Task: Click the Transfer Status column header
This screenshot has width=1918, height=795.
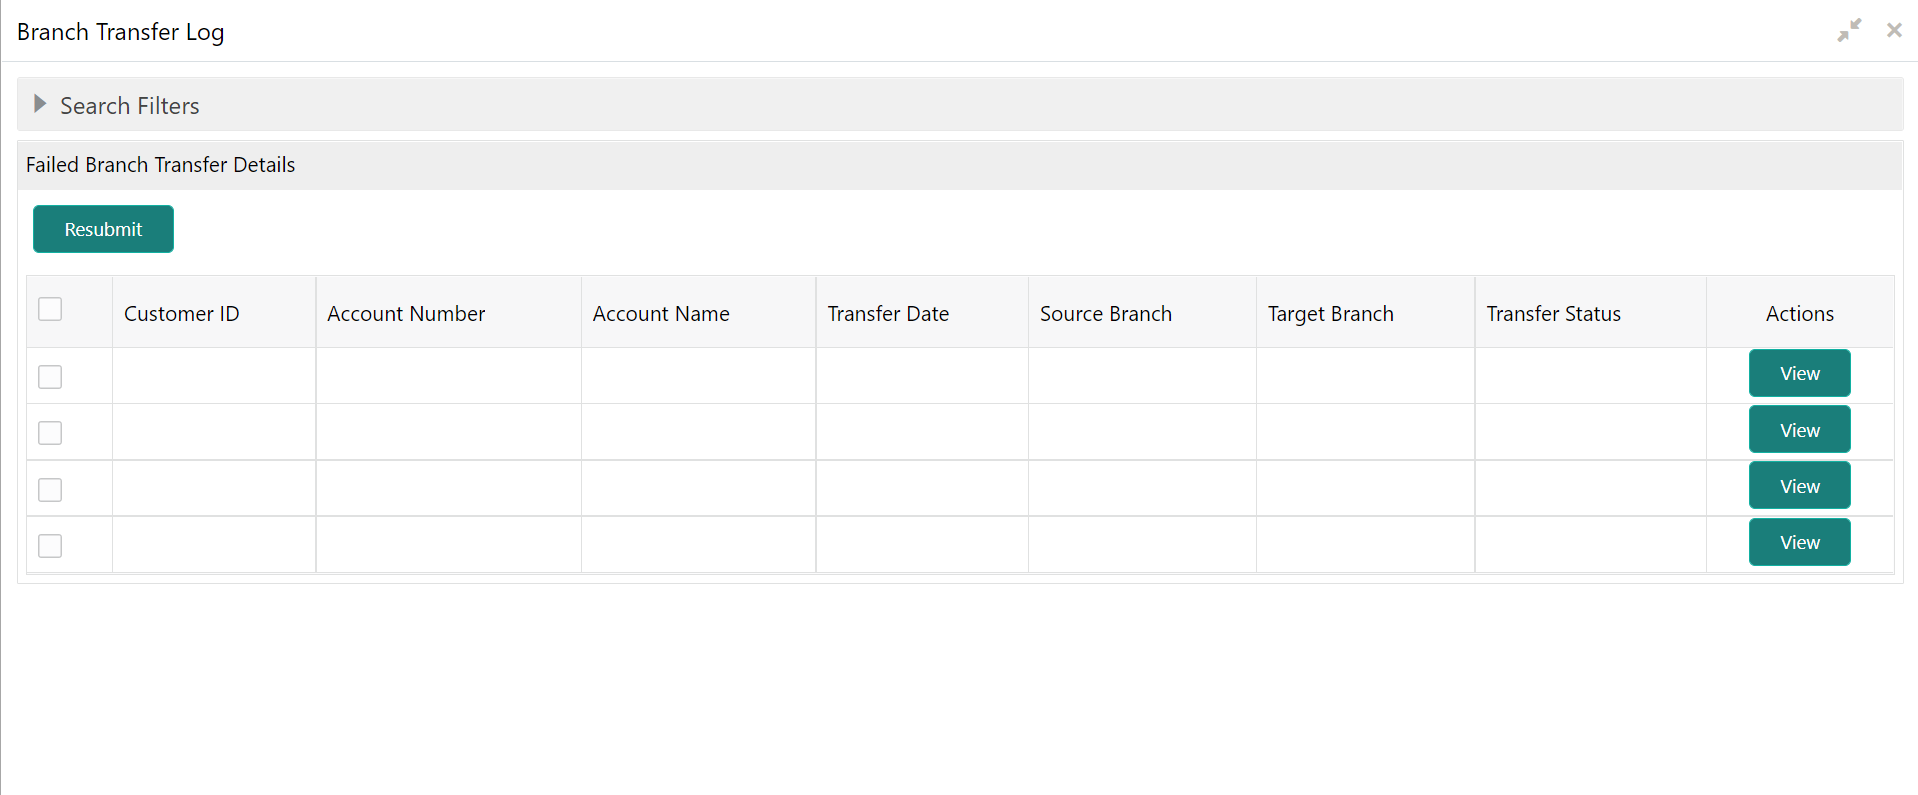Action: tap(1553, 314)
